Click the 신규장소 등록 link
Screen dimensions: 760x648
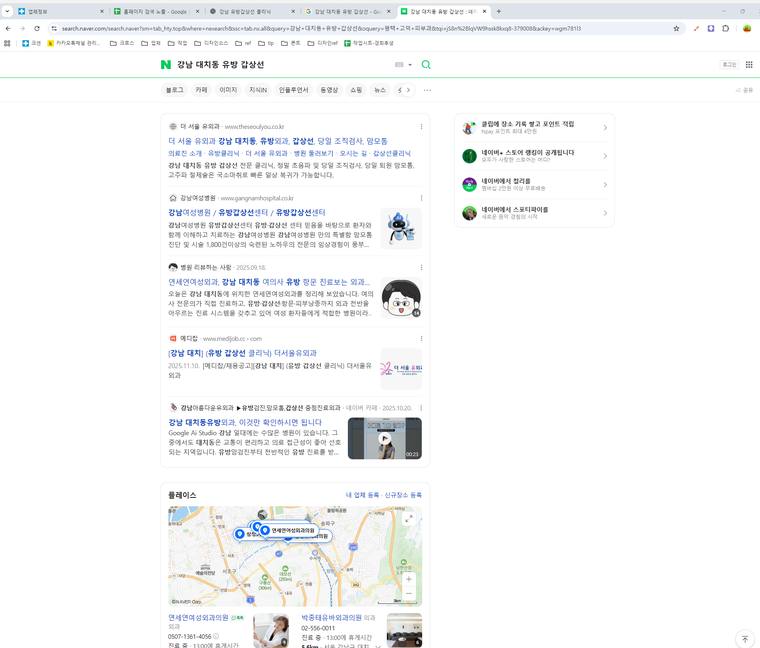pos(403,495)
